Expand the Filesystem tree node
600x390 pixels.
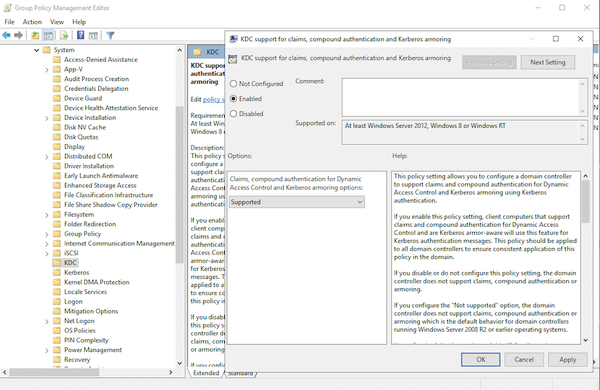click(x=47, y=215)
